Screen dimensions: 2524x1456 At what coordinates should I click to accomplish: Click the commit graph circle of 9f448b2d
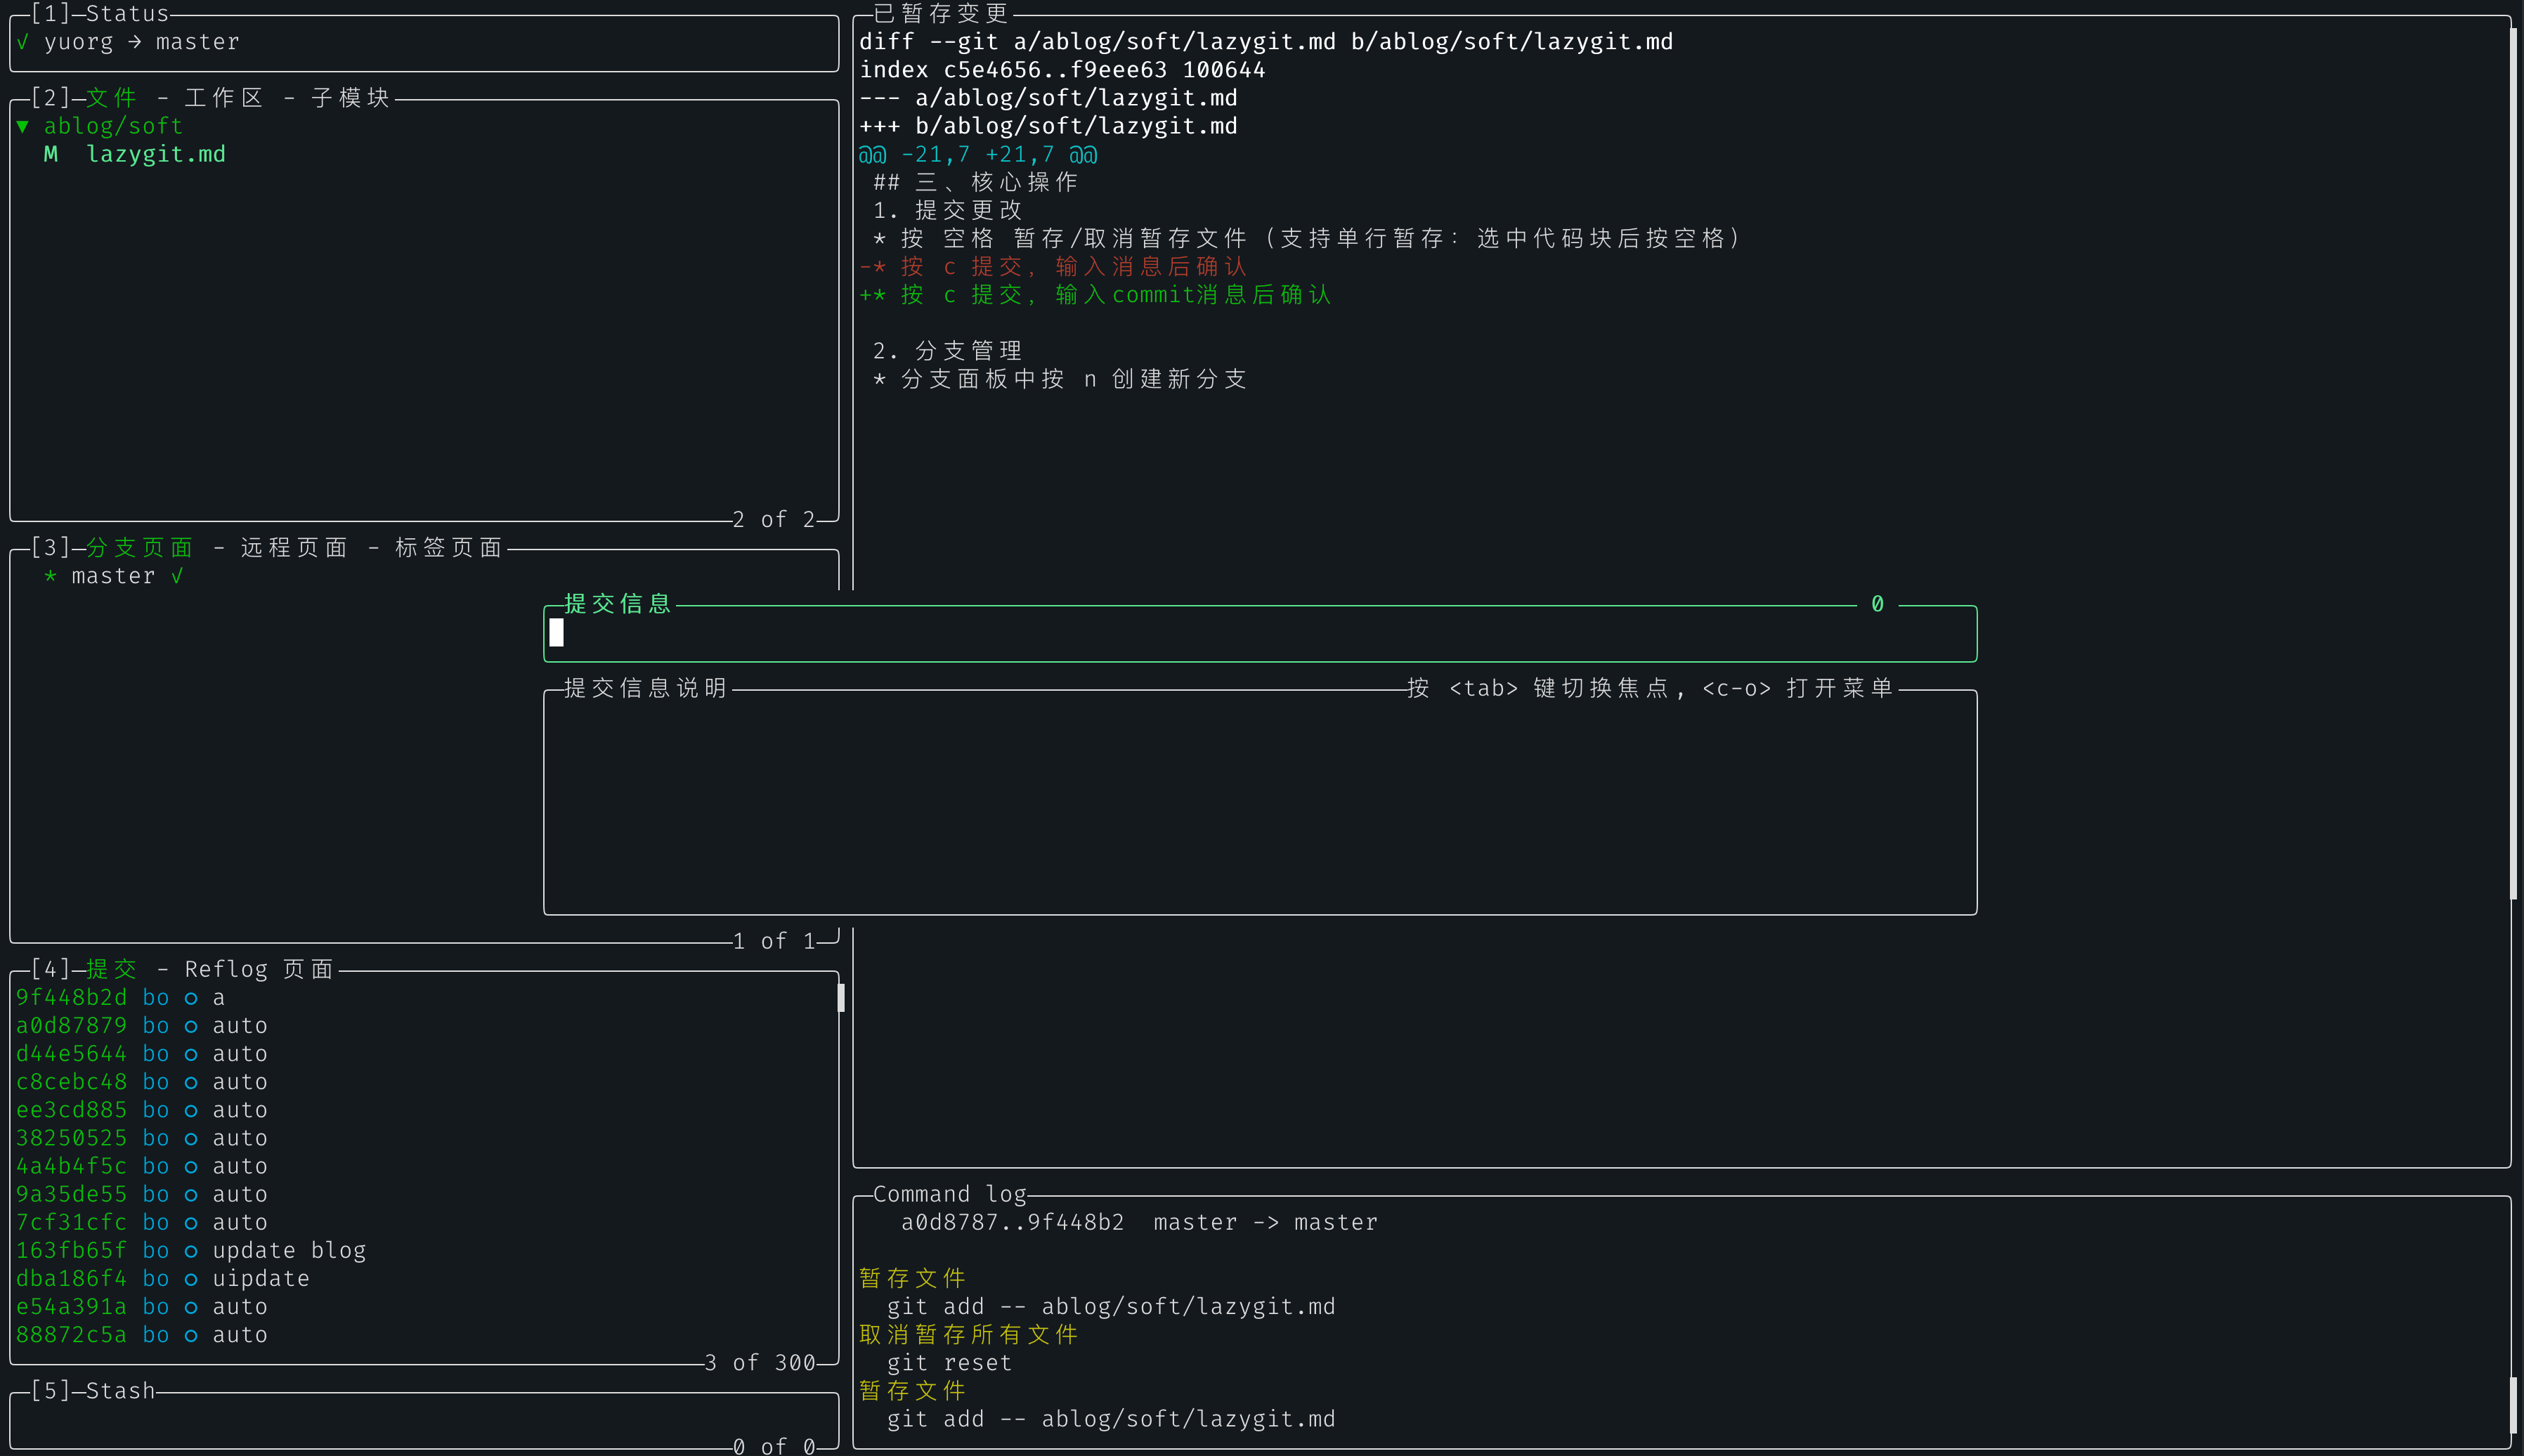pos(191,998)
